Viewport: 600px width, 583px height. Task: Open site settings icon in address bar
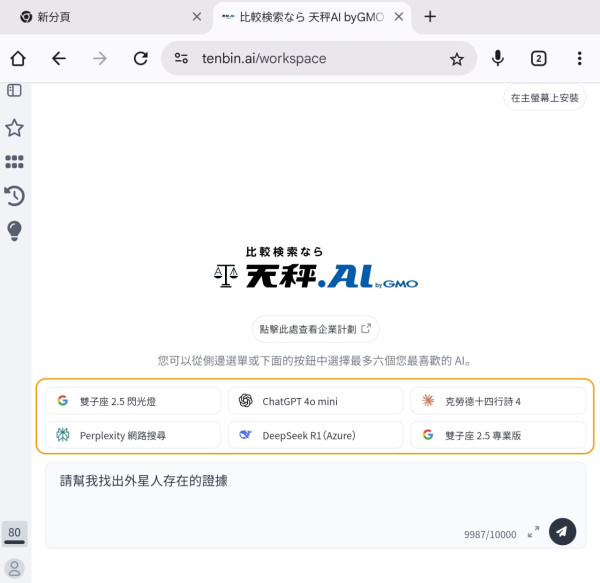181,58
